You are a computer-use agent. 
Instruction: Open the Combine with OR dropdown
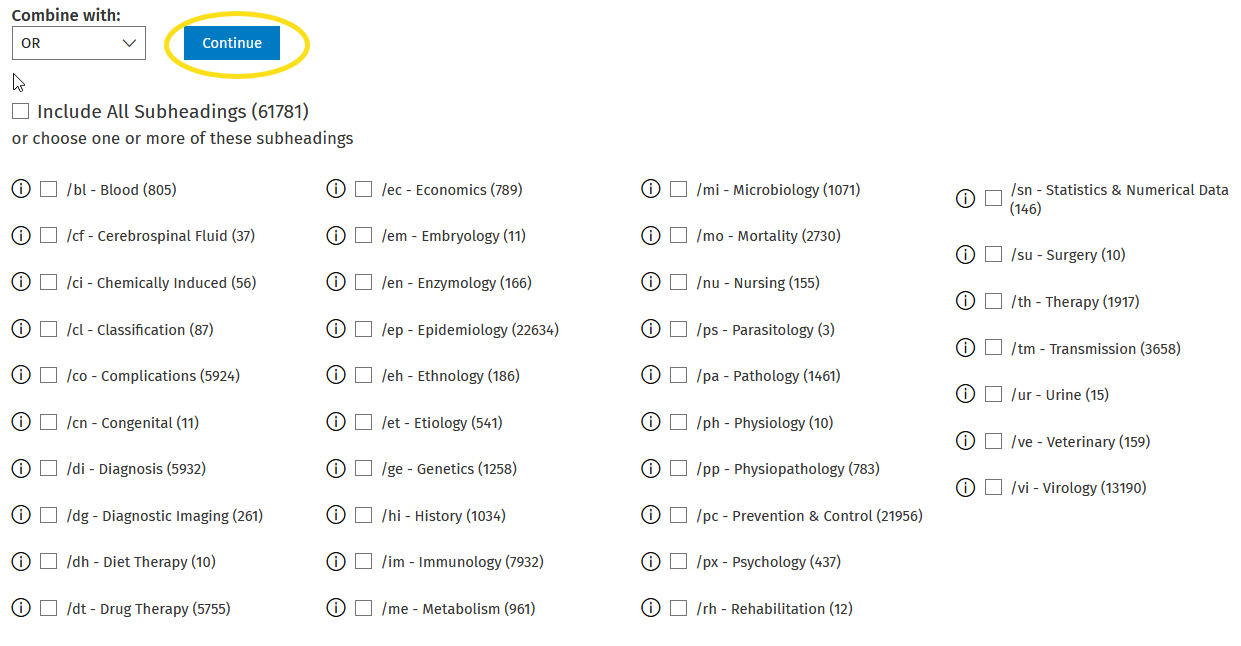(79, 43)
